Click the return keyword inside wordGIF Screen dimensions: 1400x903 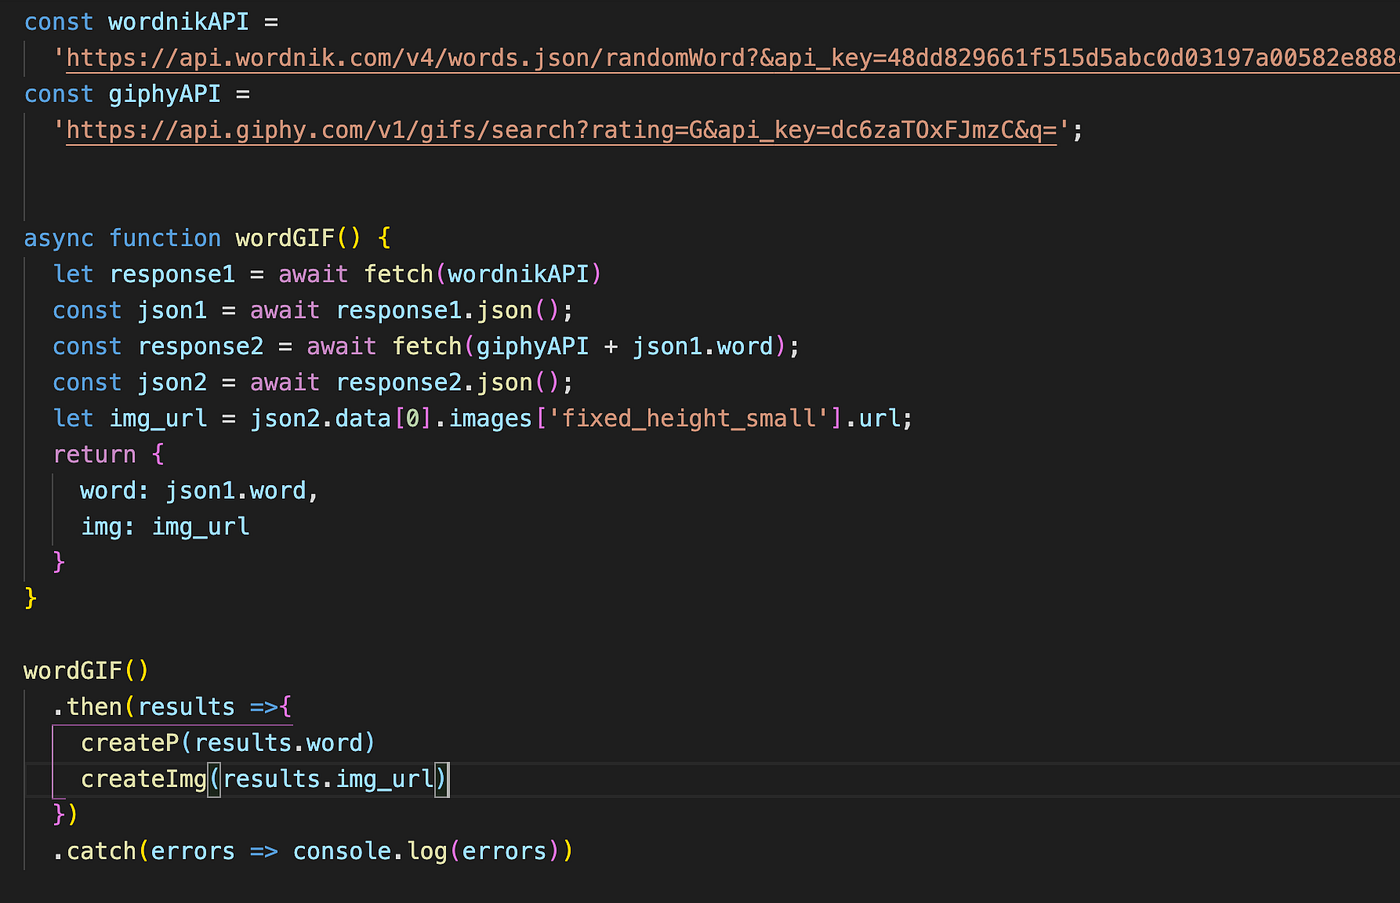95,453
